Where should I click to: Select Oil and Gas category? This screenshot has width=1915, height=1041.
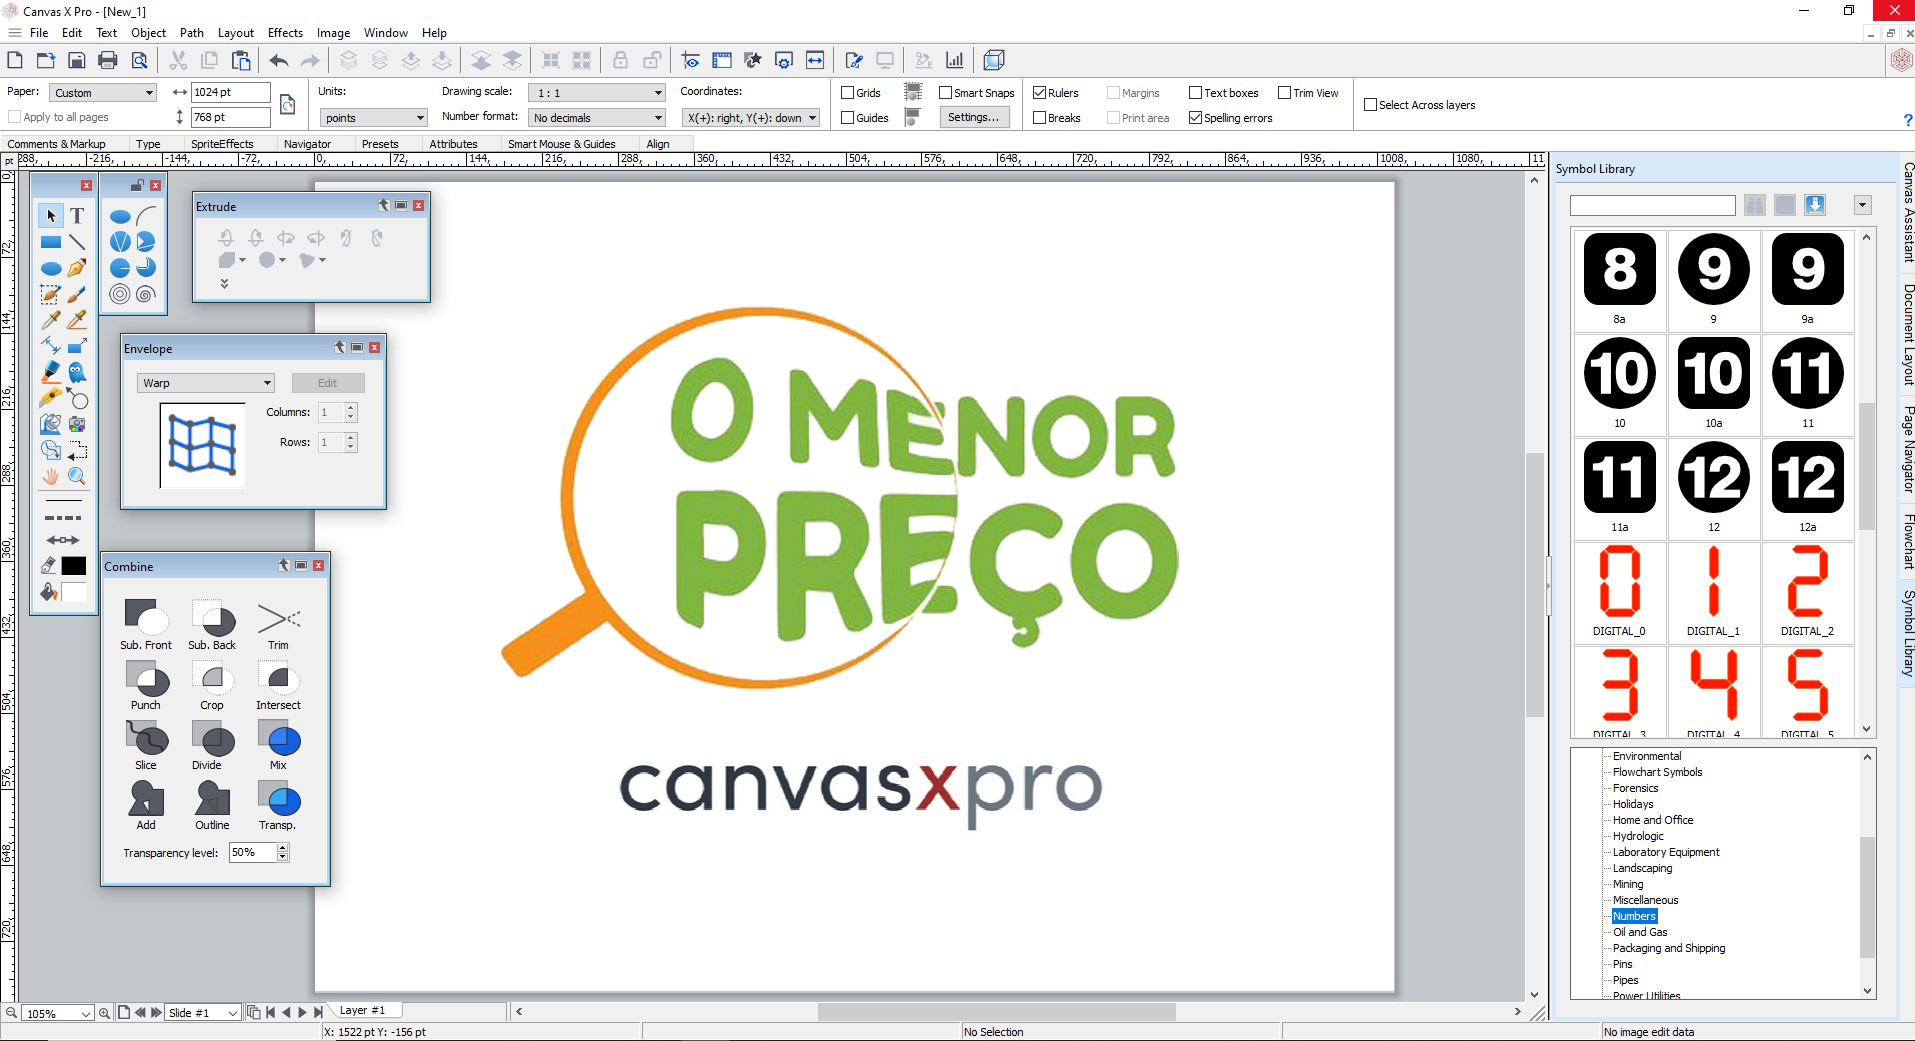[x=1640, y=932]
